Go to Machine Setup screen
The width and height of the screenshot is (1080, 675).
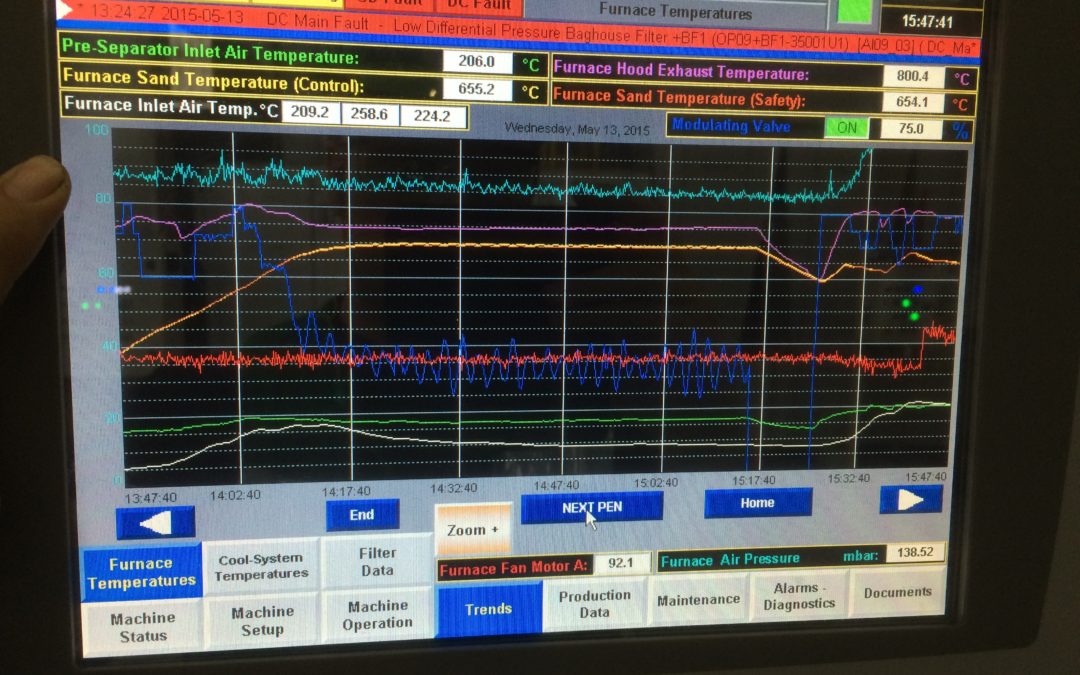262,621
